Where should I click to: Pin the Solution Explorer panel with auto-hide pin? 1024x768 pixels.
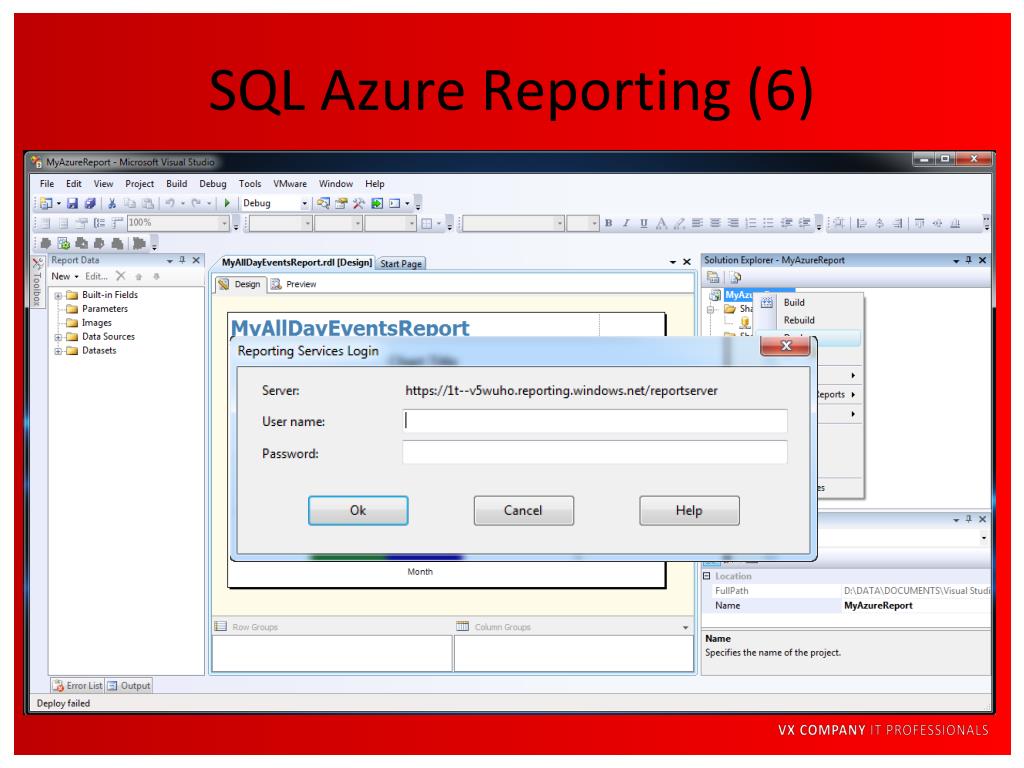click(968, 260)
